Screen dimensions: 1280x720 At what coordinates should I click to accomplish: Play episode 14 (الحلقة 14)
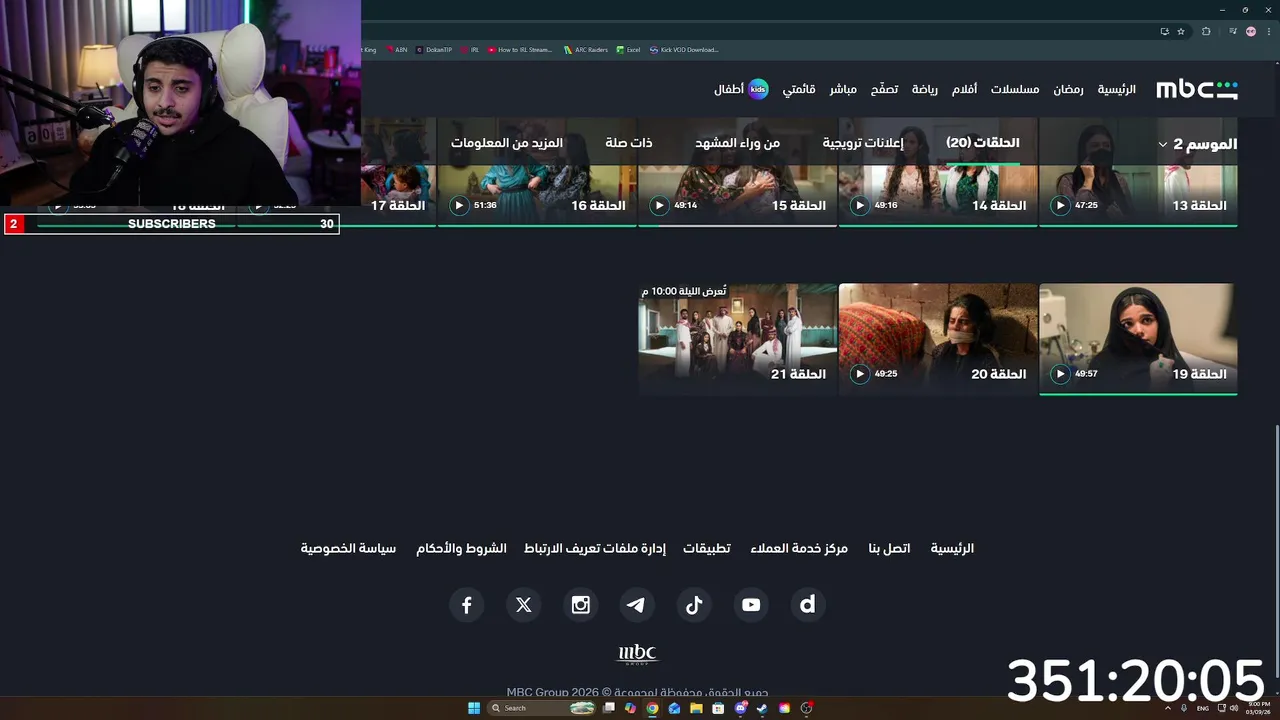point(860,205)
